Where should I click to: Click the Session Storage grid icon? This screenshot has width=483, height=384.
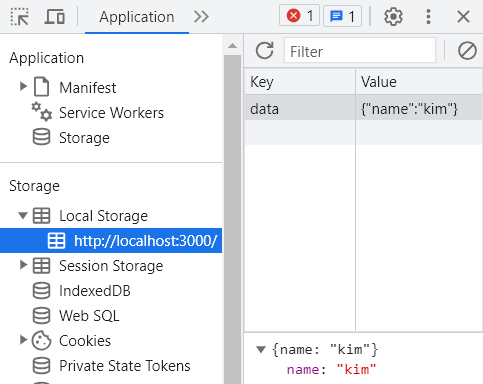click(42, 265)
